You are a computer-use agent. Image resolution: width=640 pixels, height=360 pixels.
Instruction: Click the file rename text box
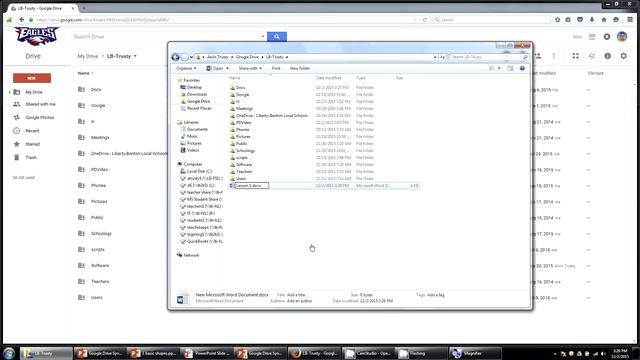coord(251,186)
